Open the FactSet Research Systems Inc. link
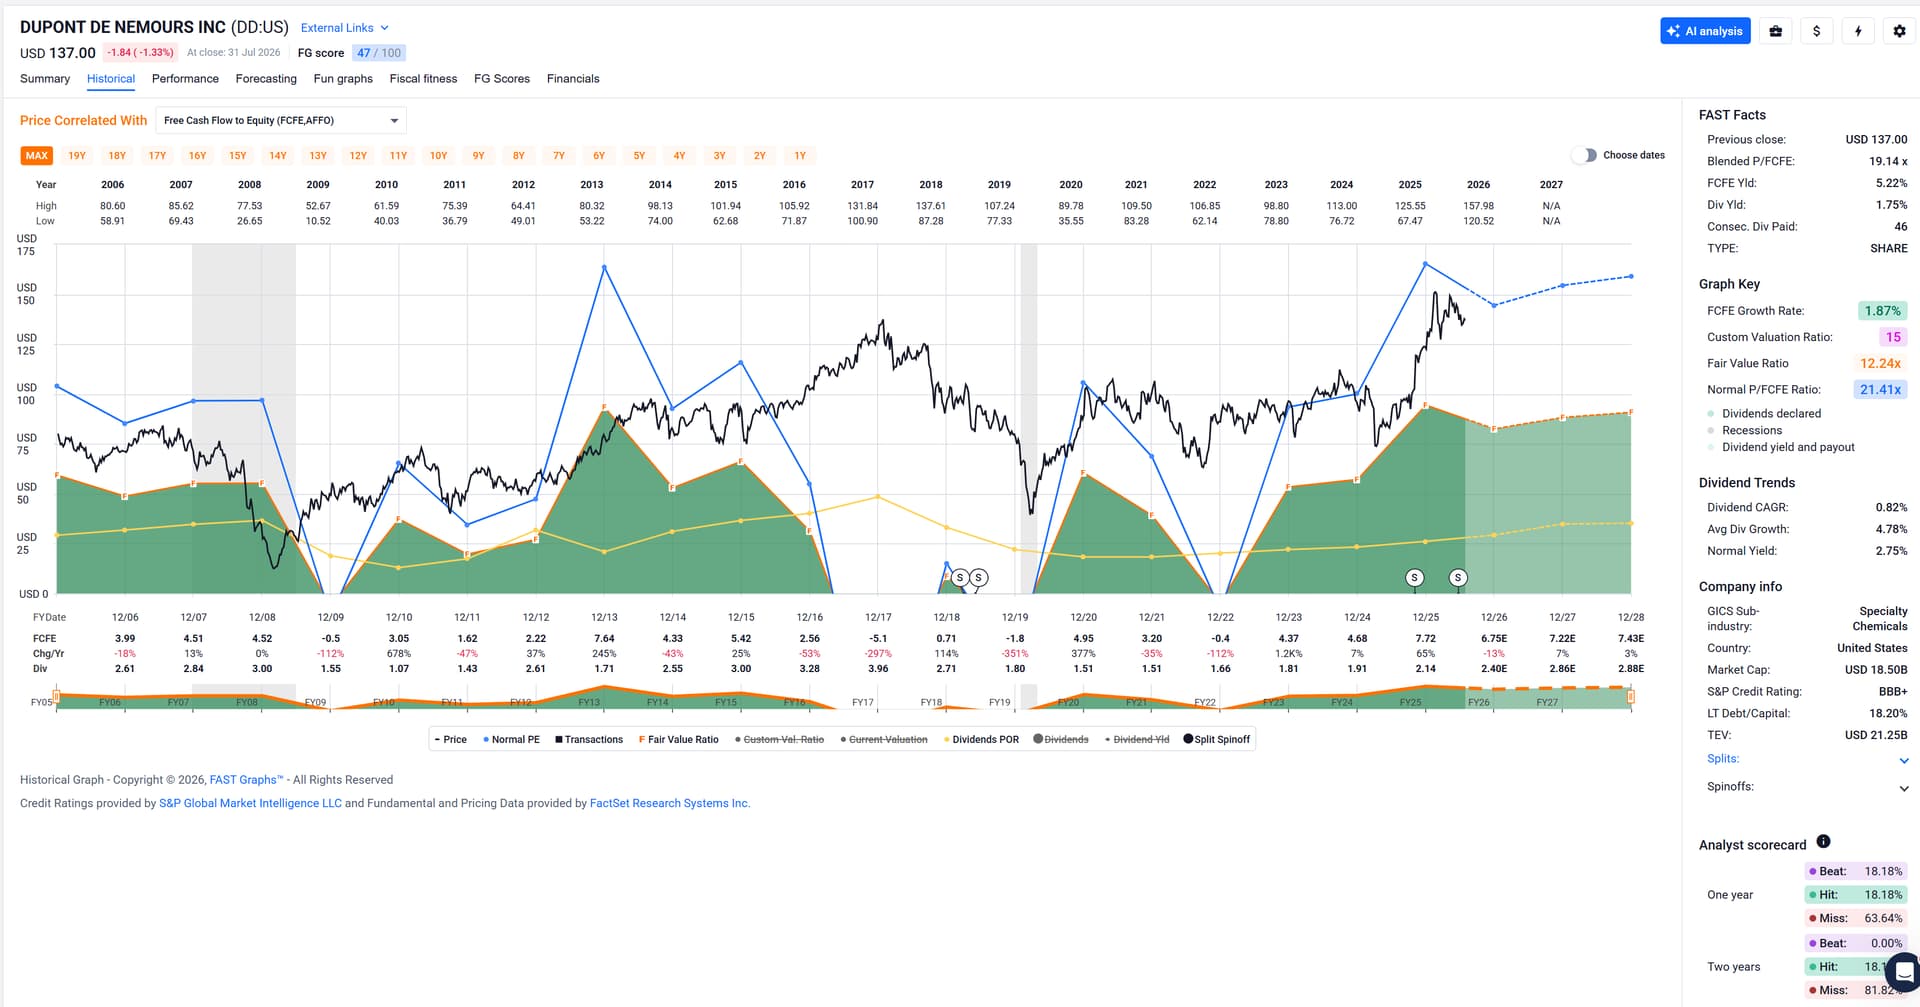The image size is (1920, 1007). 669,803
